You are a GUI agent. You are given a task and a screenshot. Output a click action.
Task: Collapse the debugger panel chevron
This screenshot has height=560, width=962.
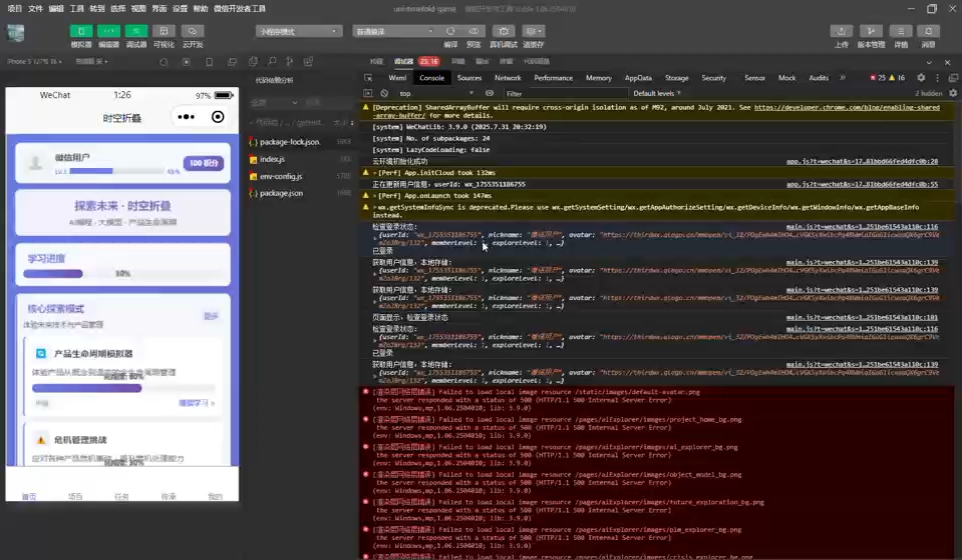929,63
